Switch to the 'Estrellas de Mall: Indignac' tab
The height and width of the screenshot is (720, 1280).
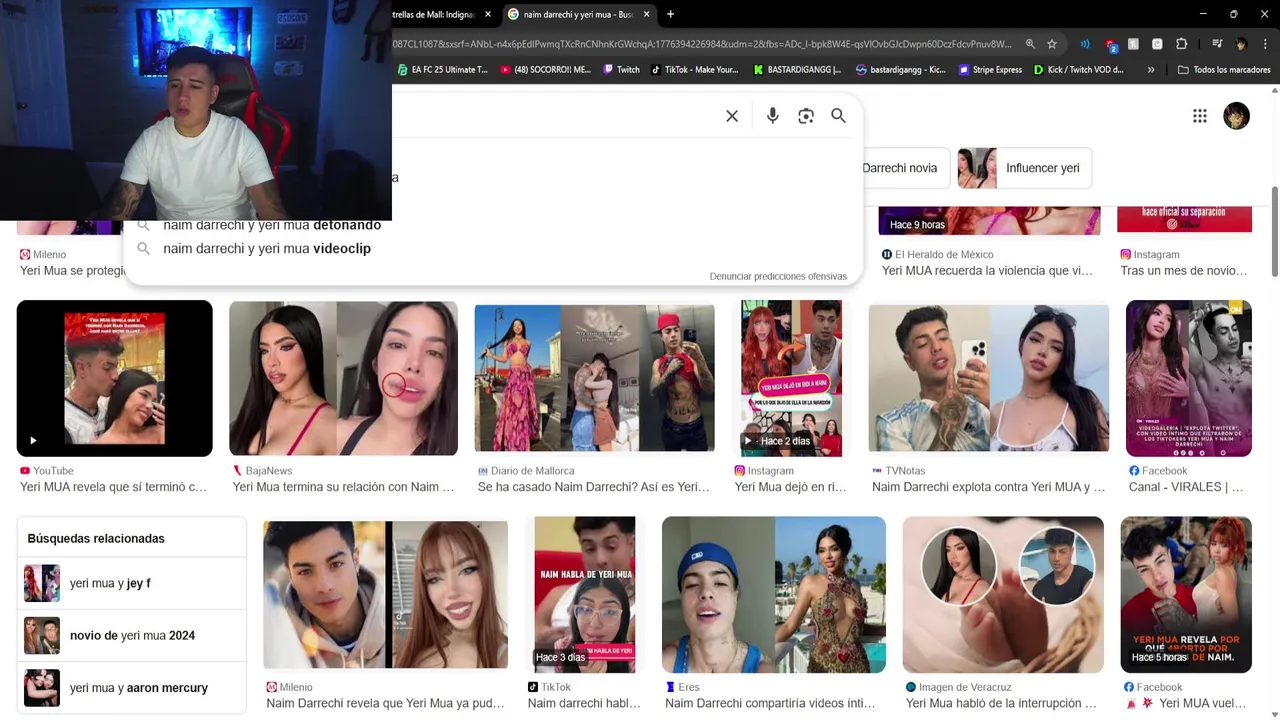tap(436, 14)
